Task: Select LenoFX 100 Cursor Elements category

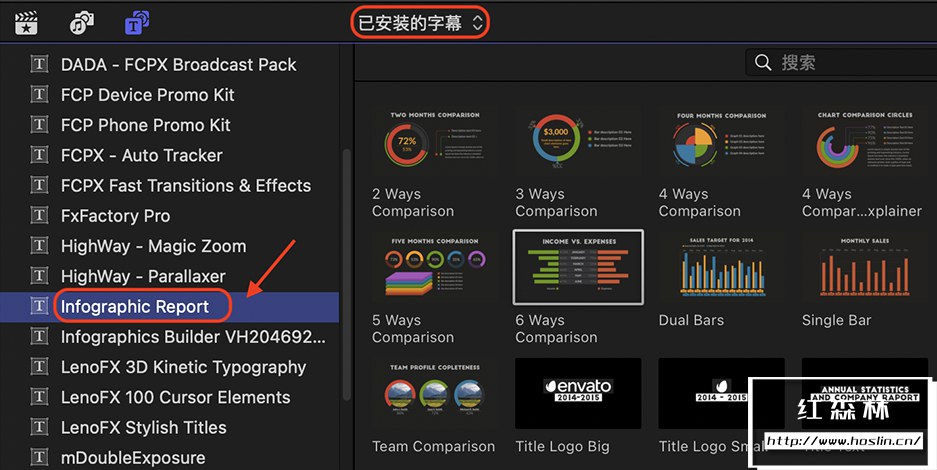Action: coord(176,398)
